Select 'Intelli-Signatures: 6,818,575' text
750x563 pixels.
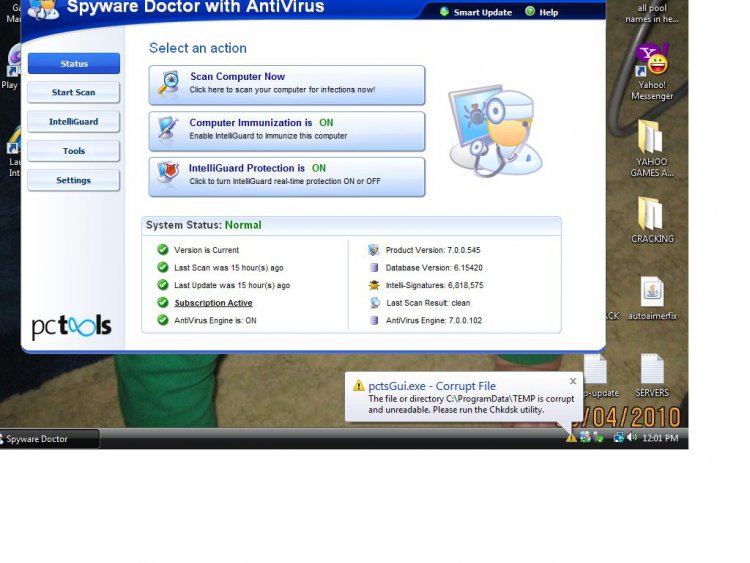point(434,286)
